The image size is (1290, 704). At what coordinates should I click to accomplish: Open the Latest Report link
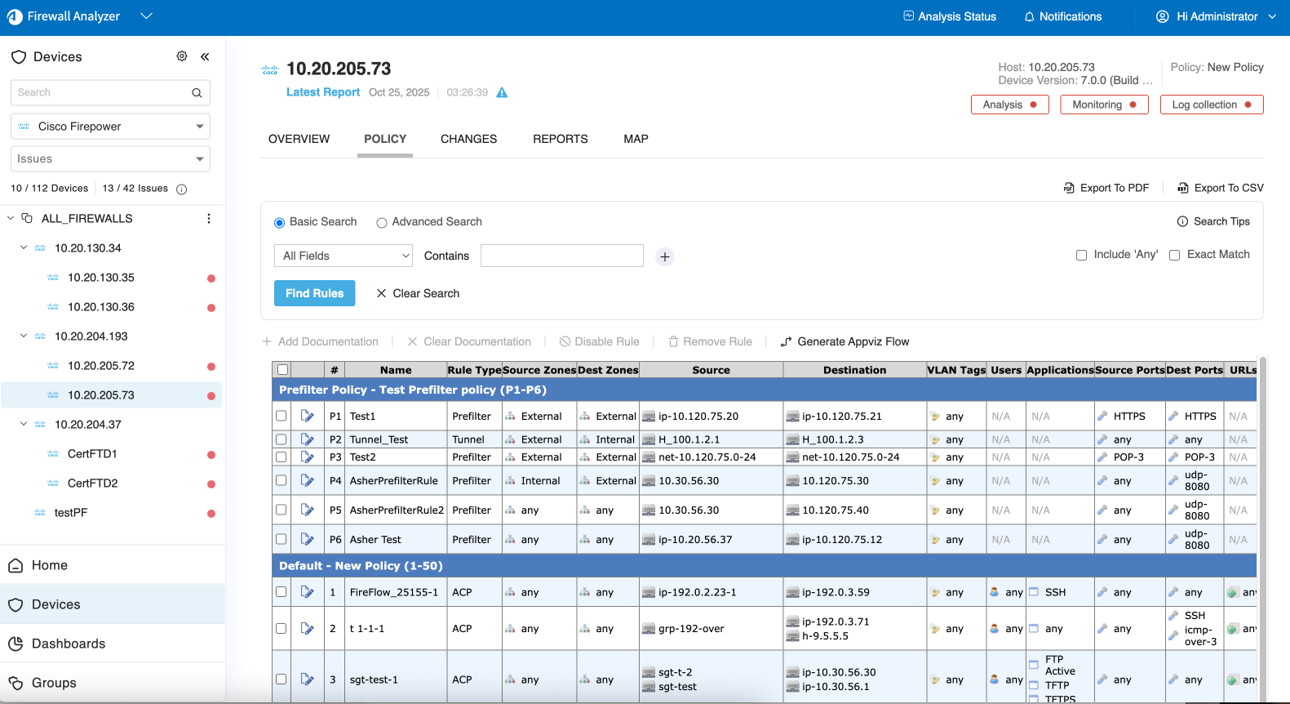323,92
